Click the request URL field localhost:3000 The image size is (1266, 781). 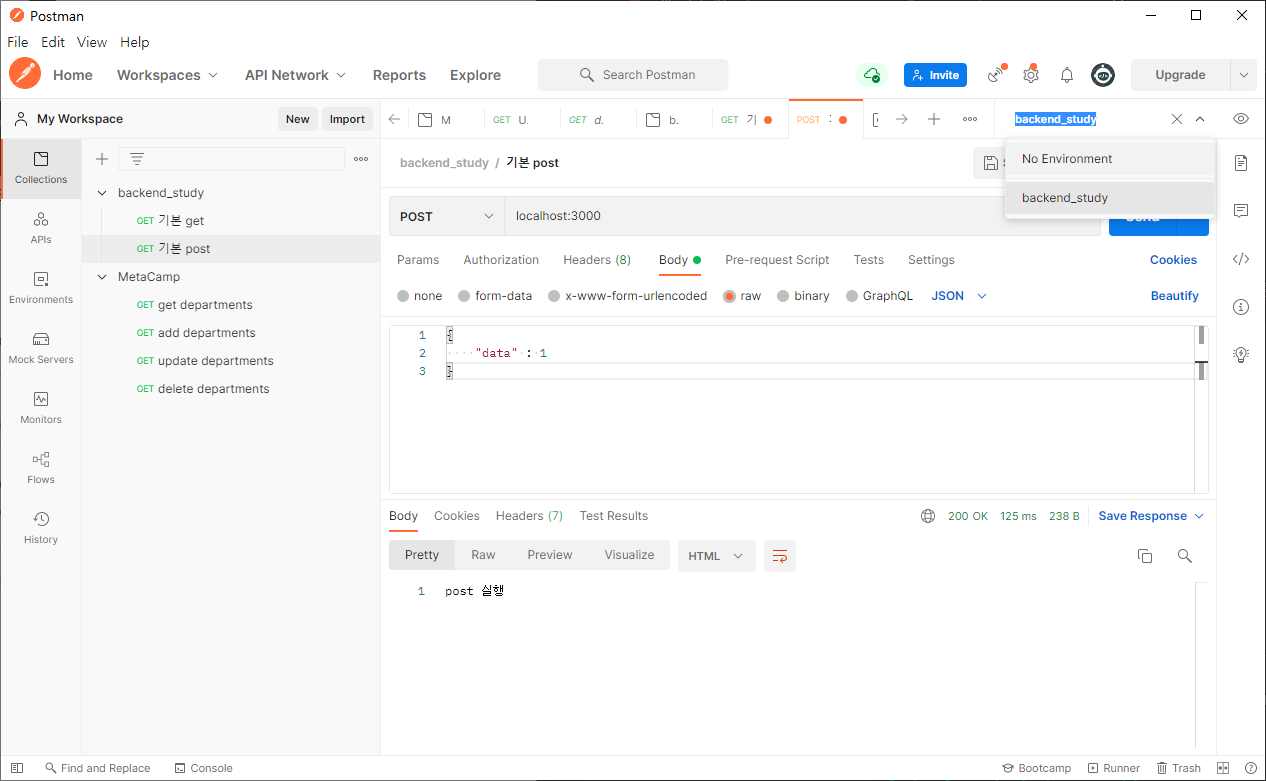[x=802, y=216]
